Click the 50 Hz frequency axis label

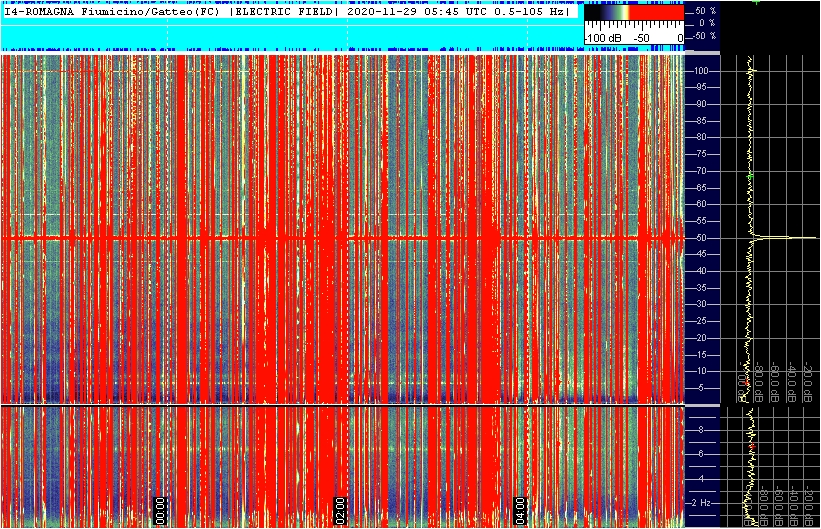tap(701, 238)
